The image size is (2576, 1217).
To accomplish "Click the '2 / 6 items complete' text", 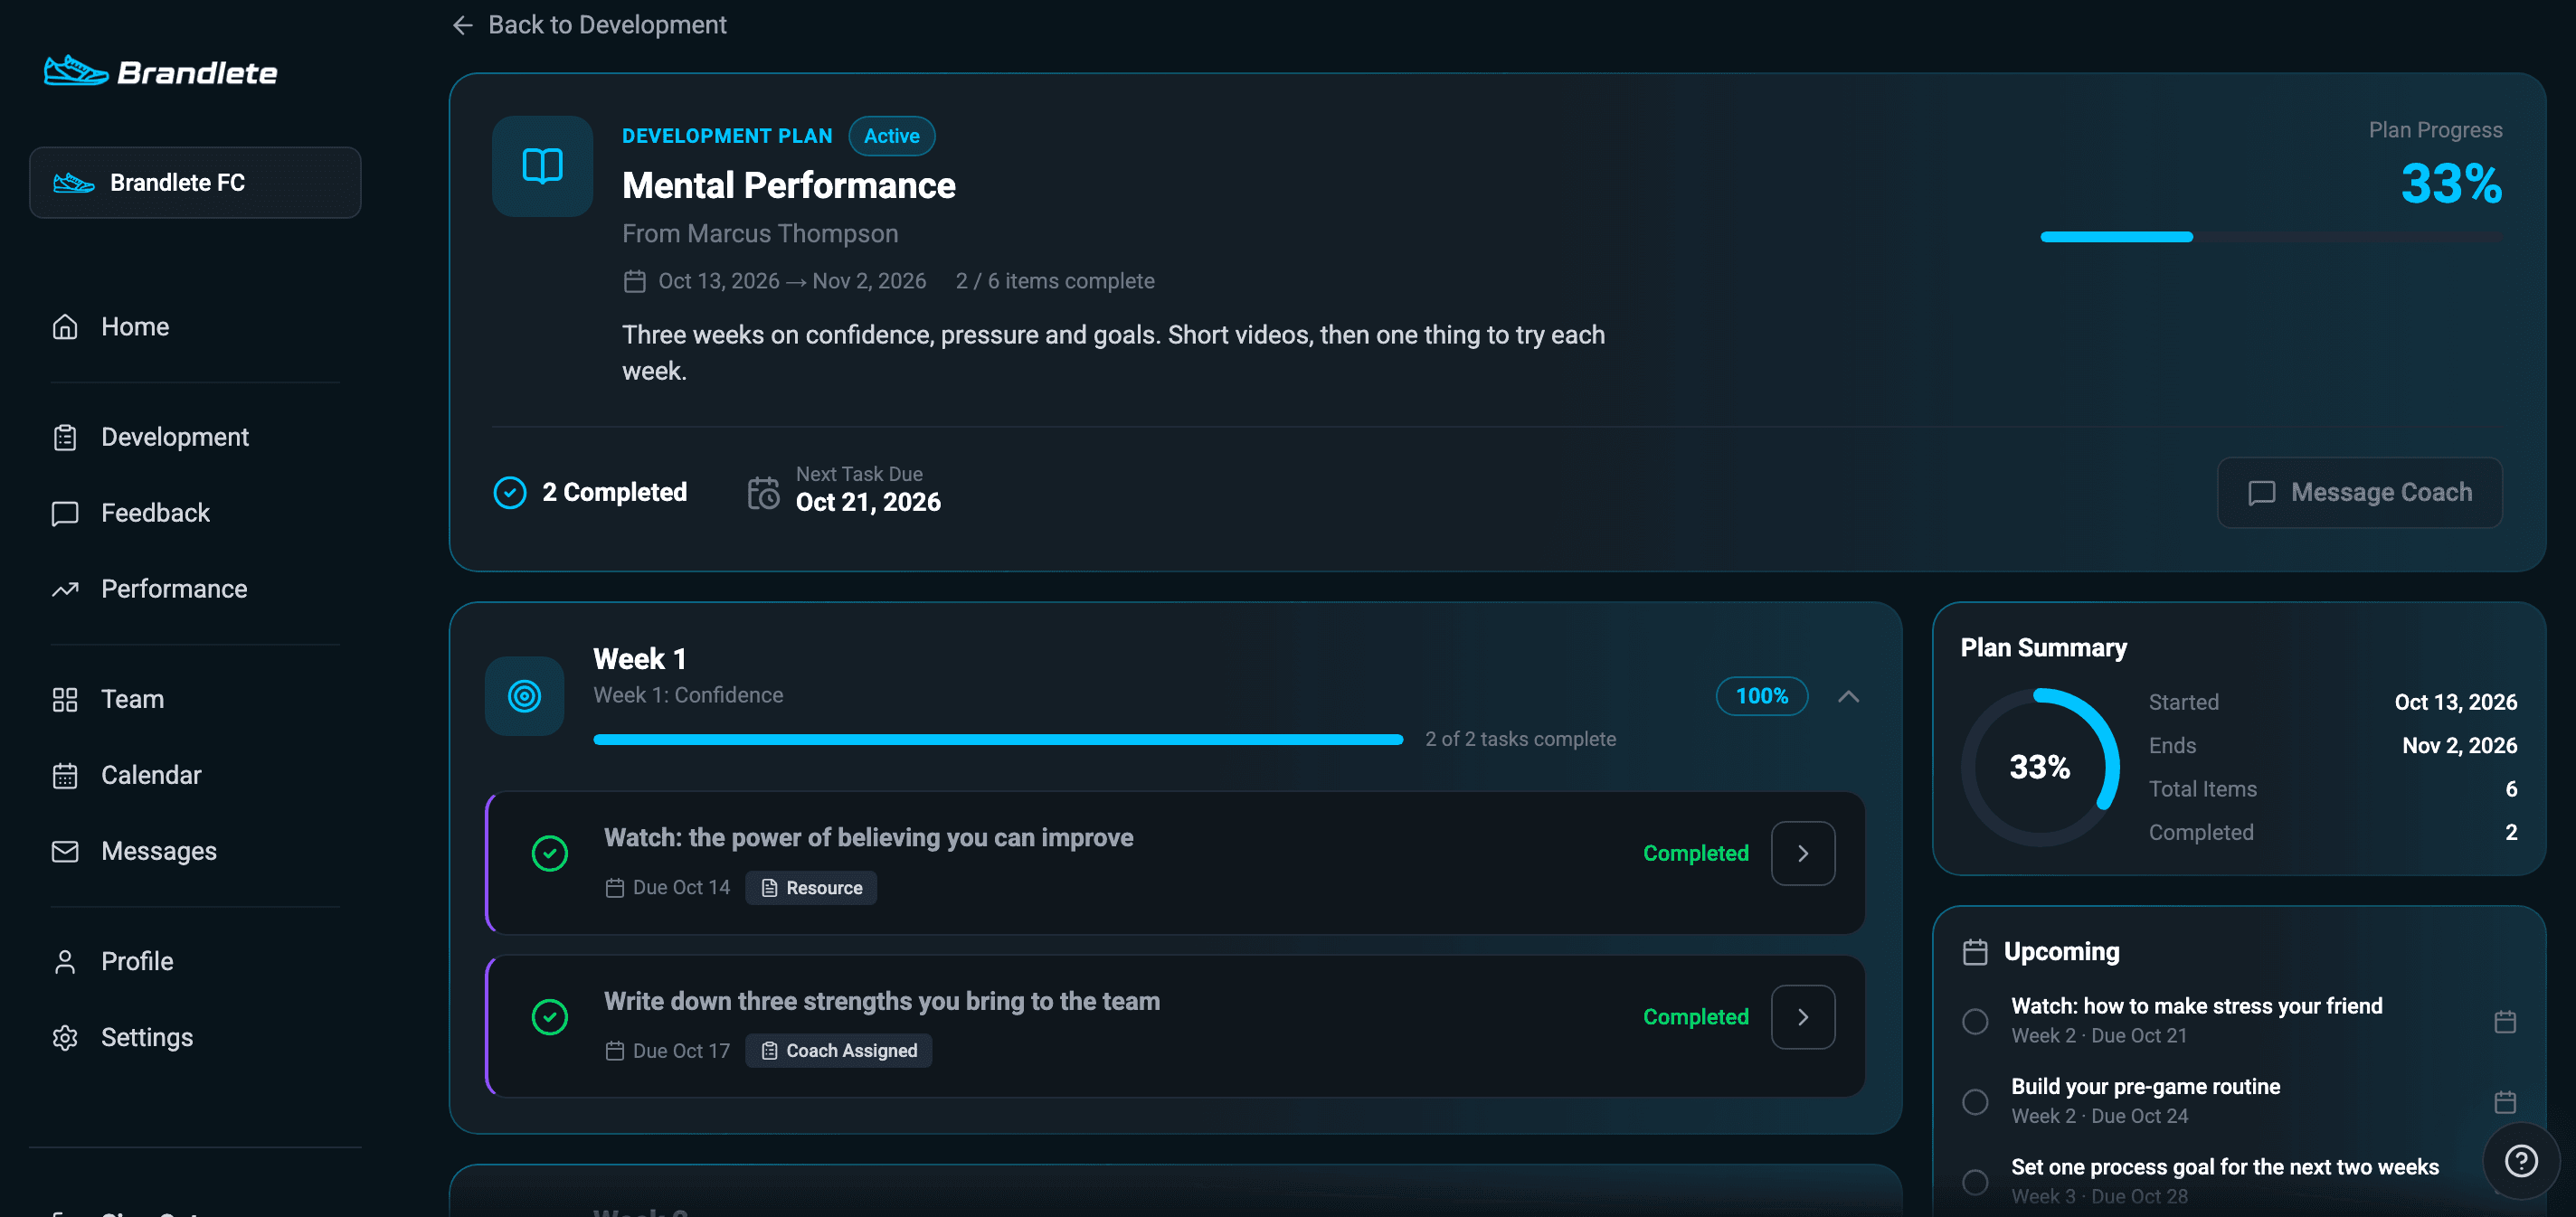I will click(x=1055, y=281).
